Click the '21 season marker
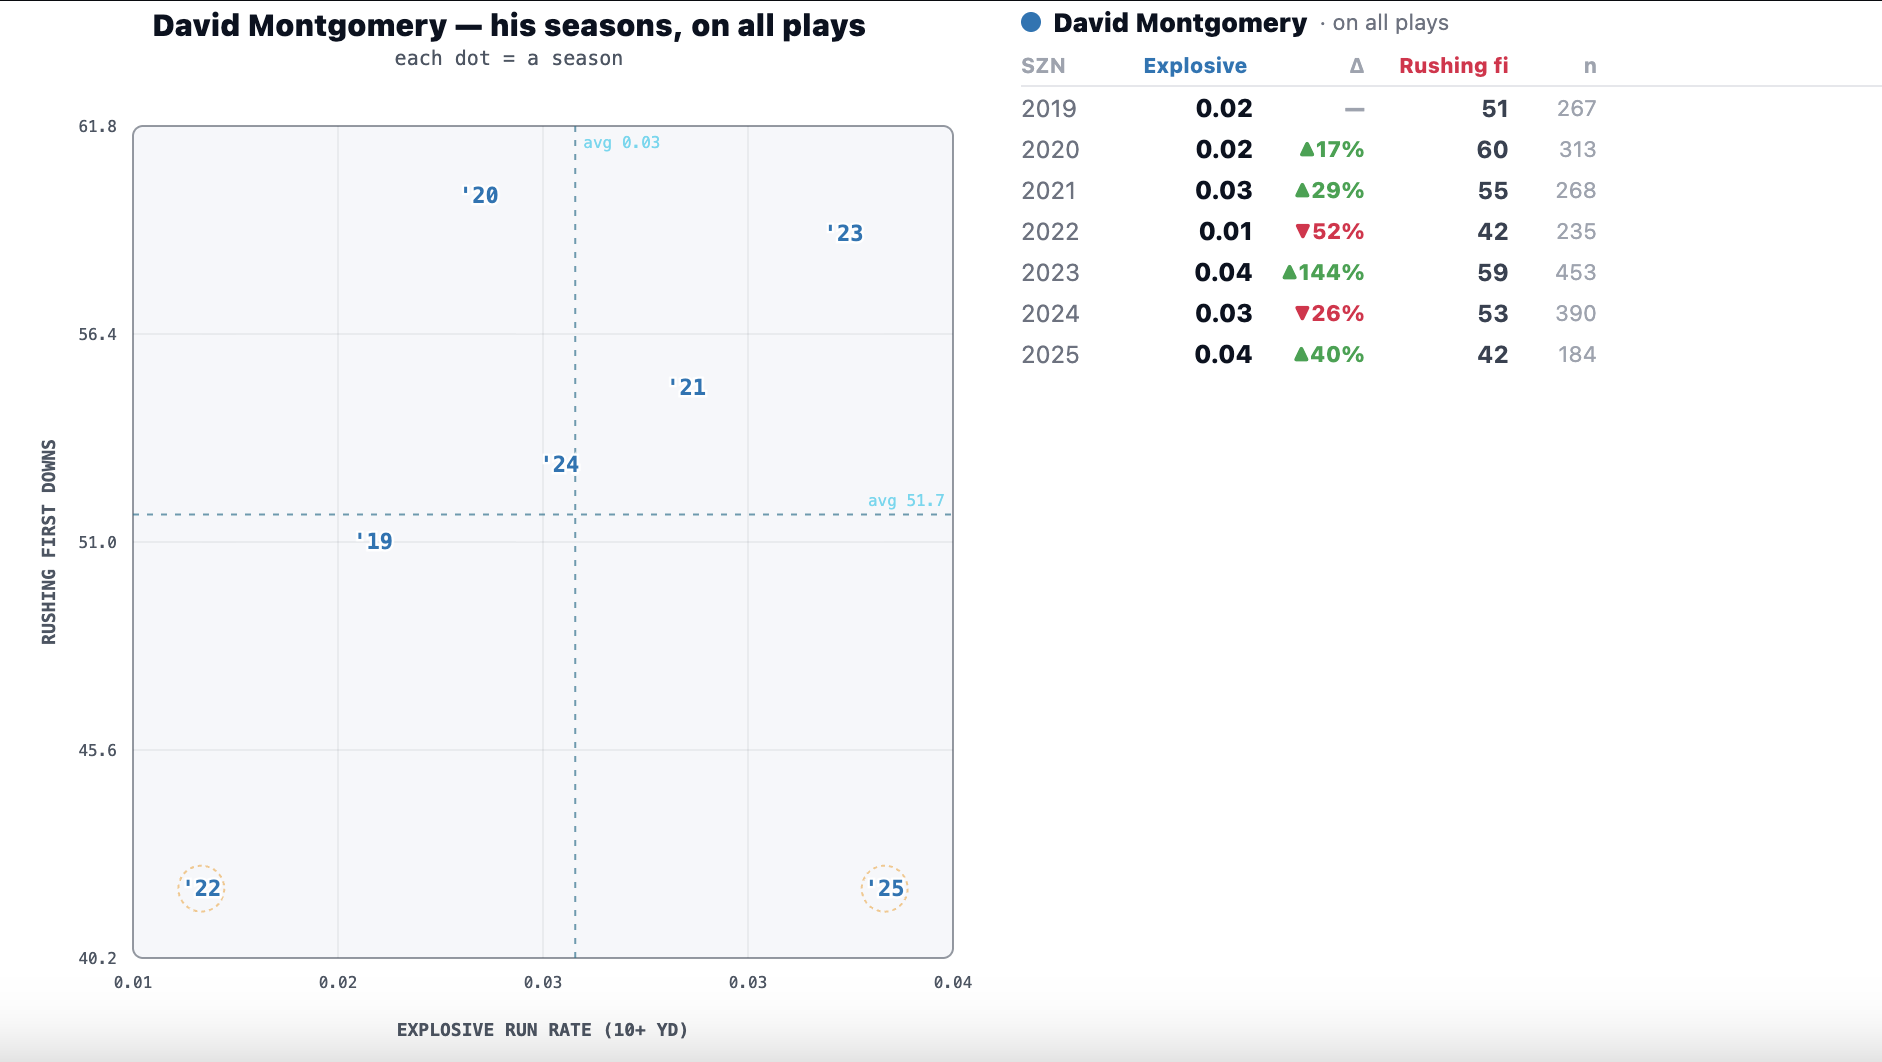This screenshot has height=1062, width=1882. click(687, 387)
